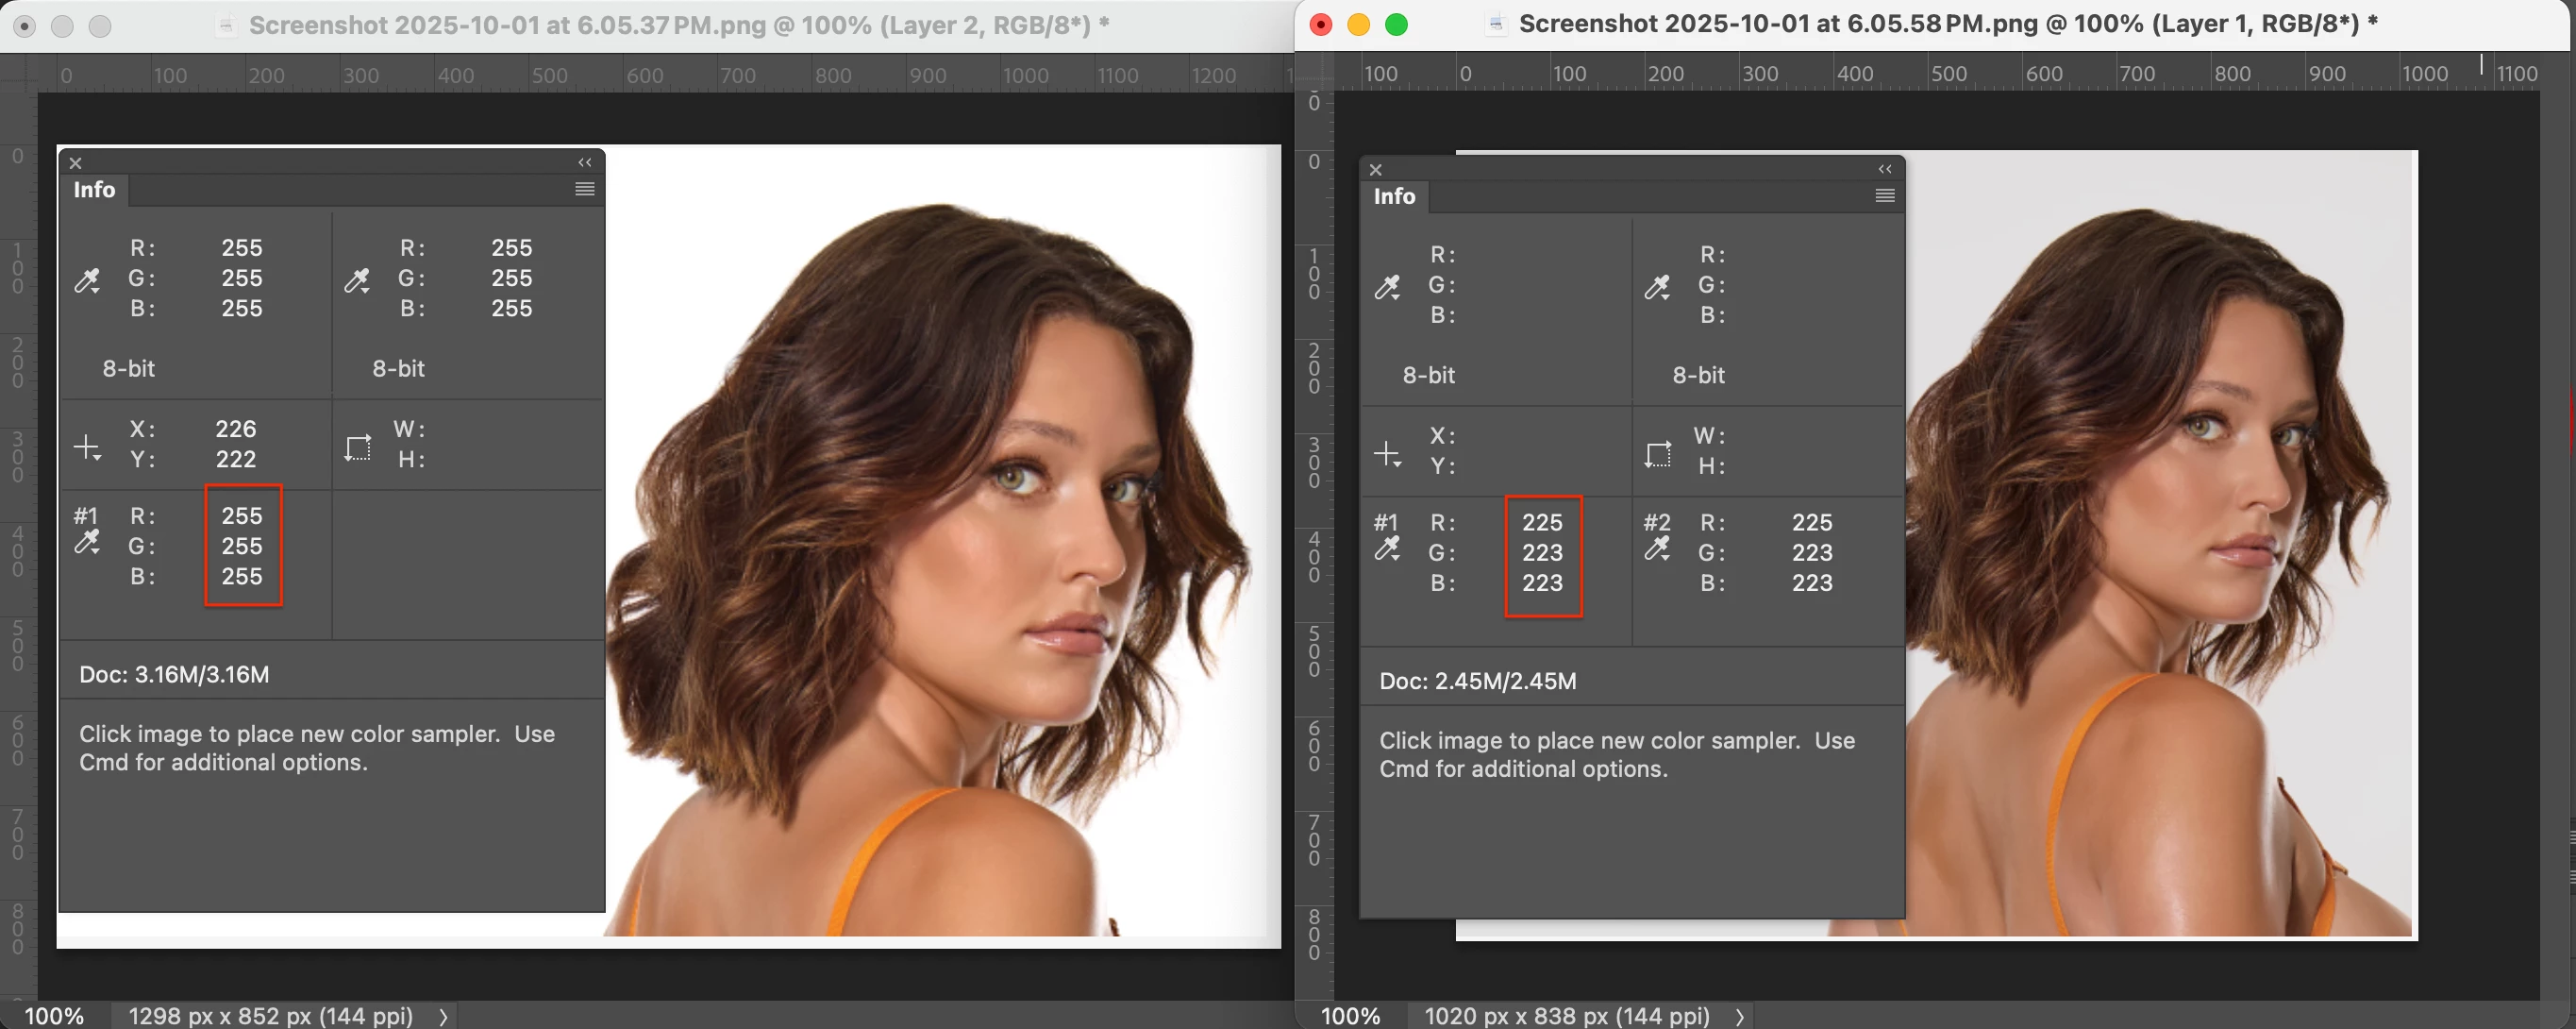Close the left Info panel
The image size is (2576, 1029).
click(x=75, y=163)
